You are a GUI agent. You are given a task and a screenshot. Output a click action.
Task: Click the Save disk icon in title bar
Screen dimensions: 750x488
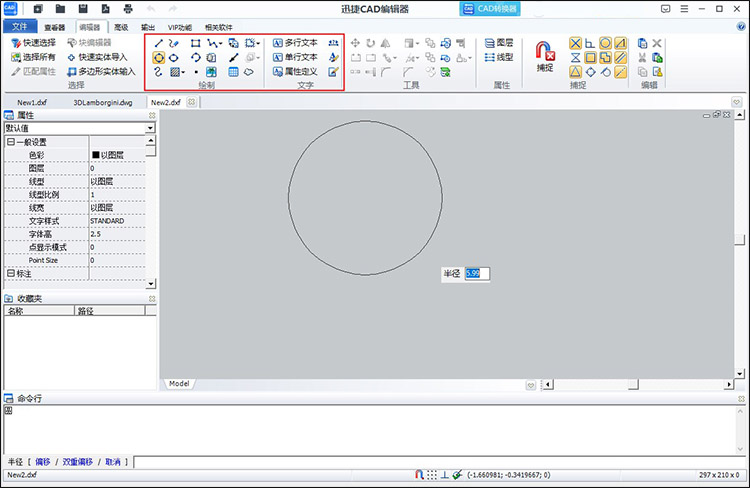point(83,9)
